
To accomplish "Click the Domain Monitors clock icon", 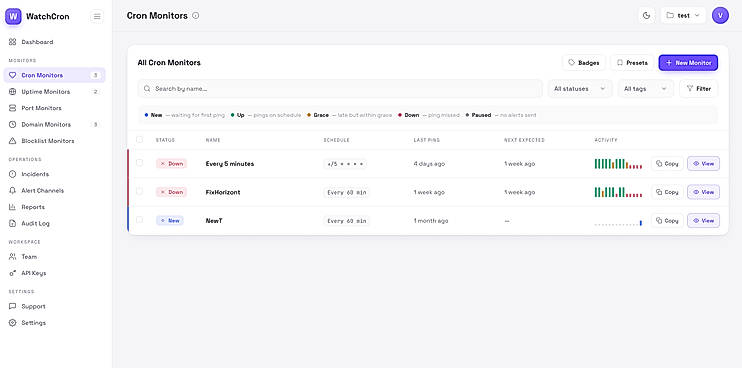I will pyautogui.click(x=12, y=125).
